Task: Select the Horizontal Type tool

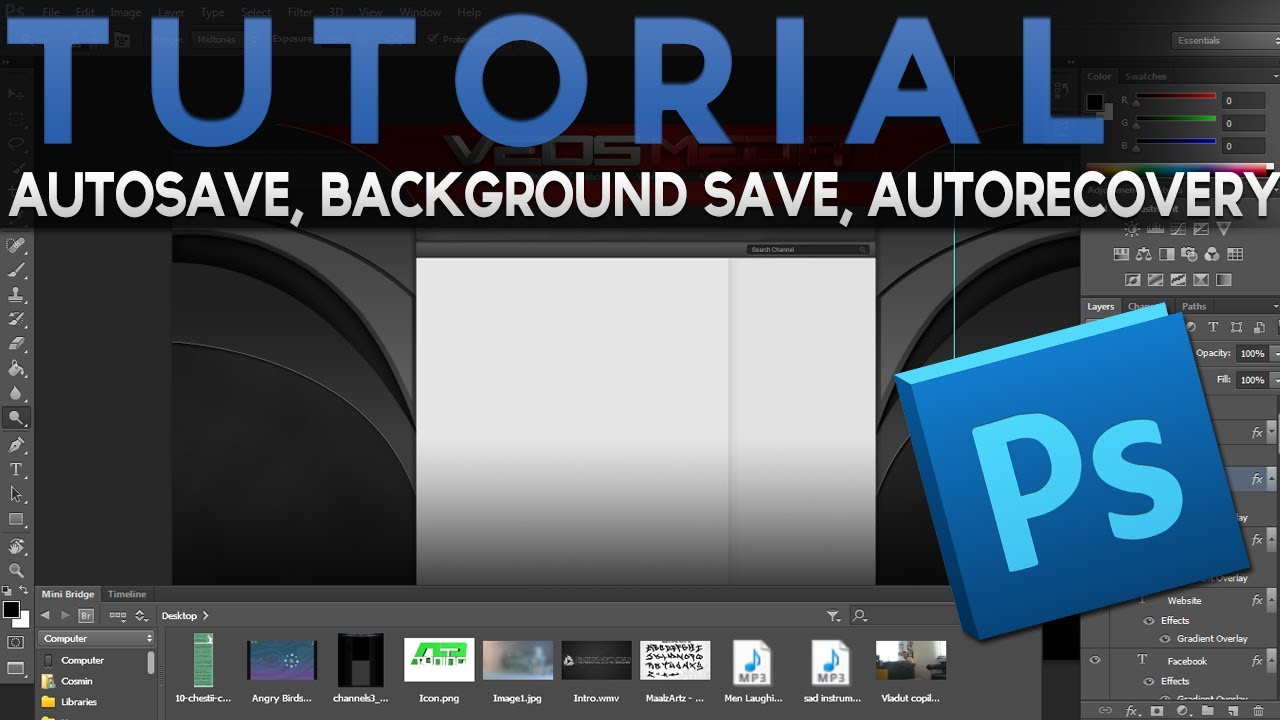Action: [x=16, y=469]
